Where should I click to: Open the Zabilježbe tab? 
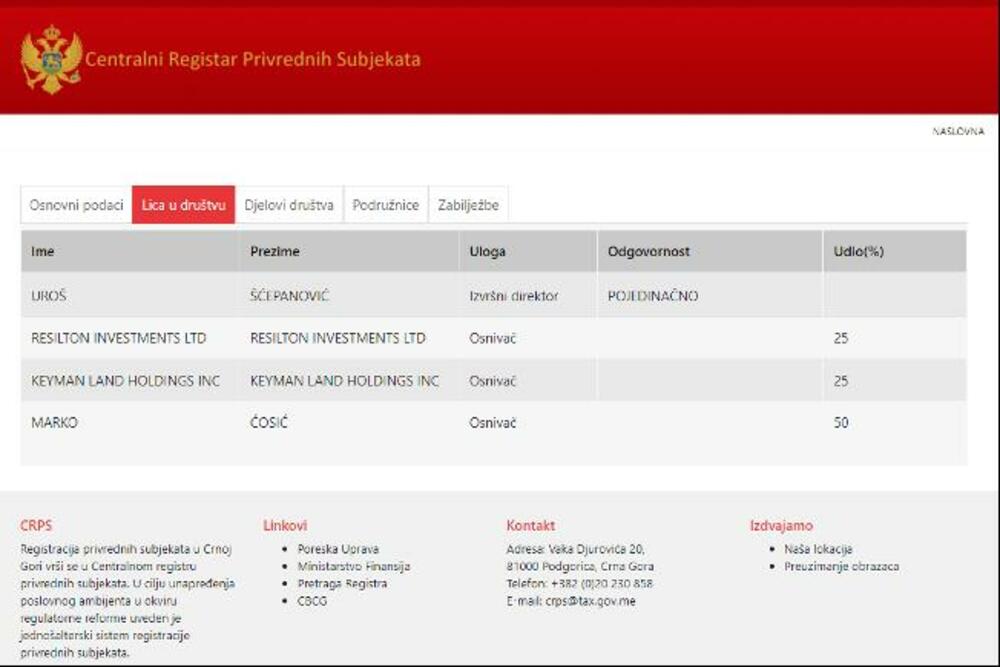(468, 205)
